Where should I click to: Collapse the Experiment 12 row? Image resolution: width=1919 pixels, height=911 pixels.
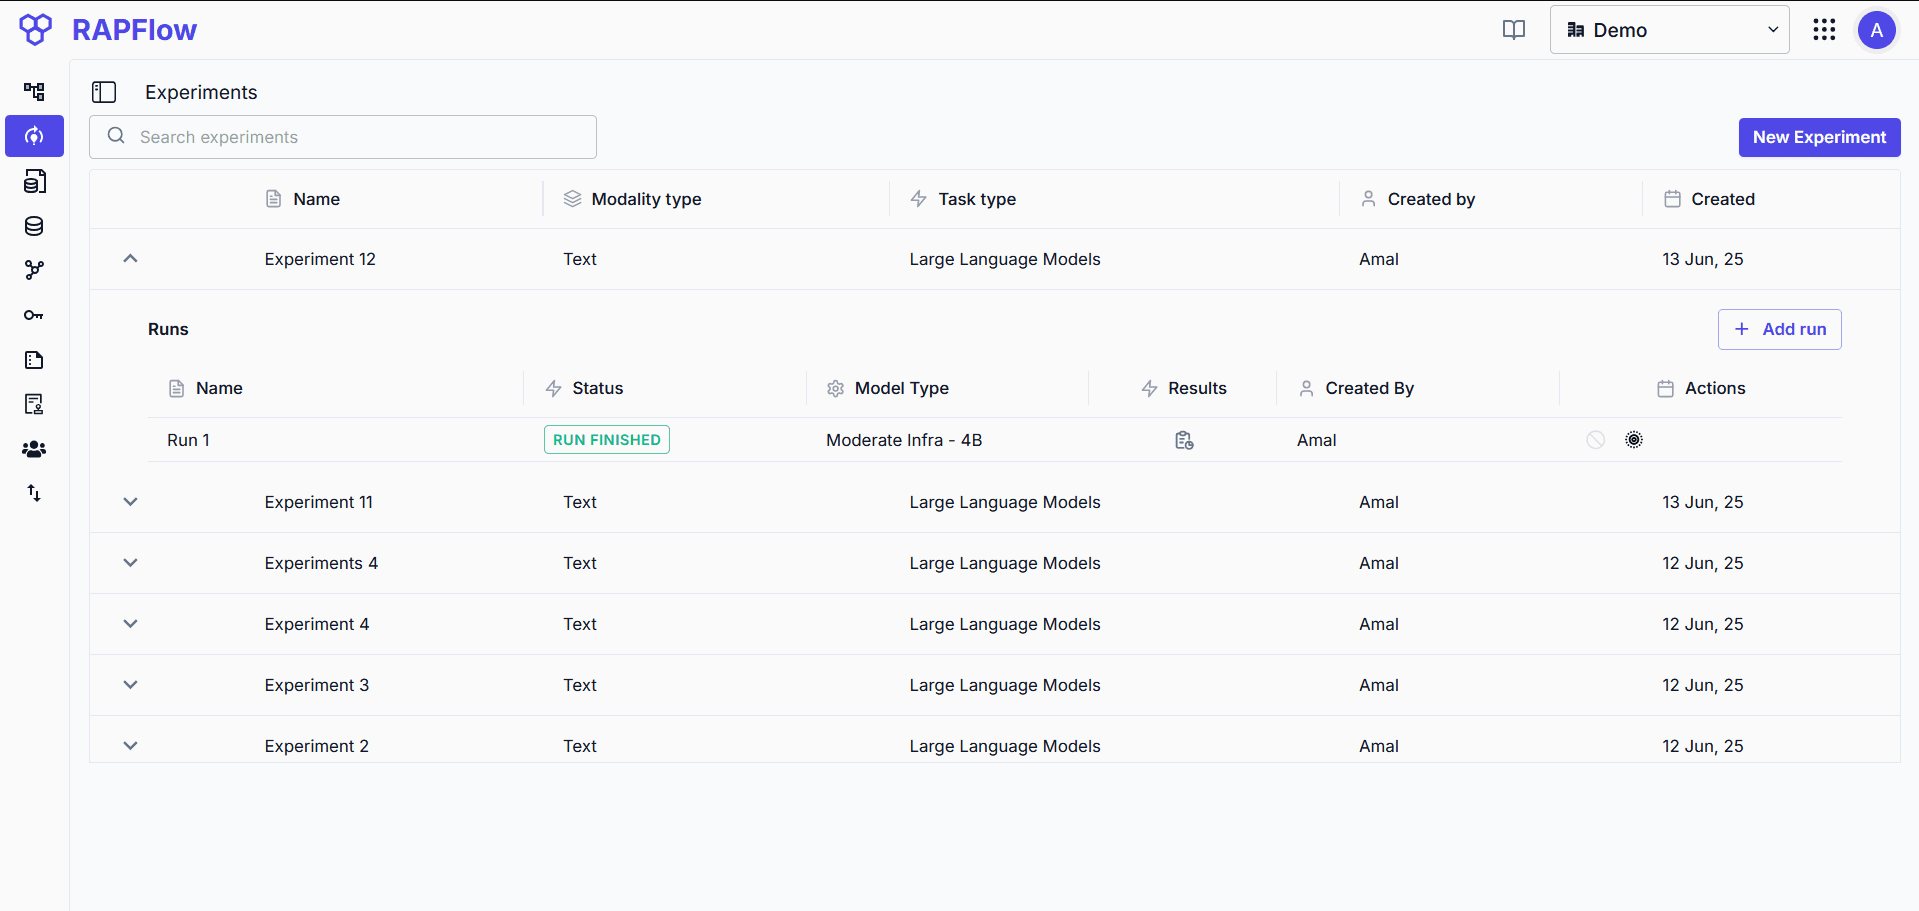pos(130,259)
